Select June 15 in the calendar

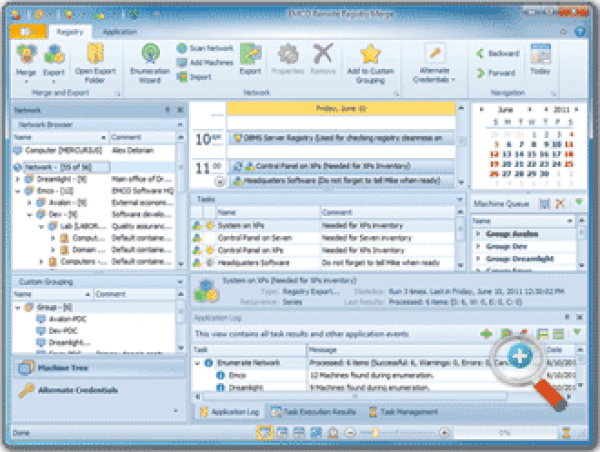coord(532,154)
